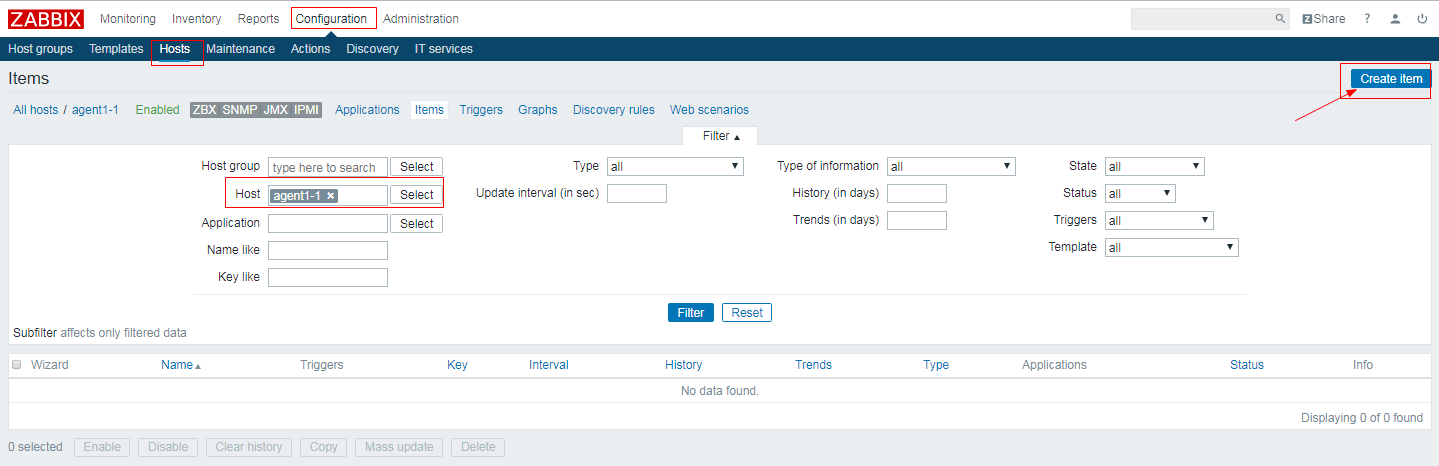Click Select button for Application
This screenshot has height=466, width=1439.
click(x=416, y=224)
